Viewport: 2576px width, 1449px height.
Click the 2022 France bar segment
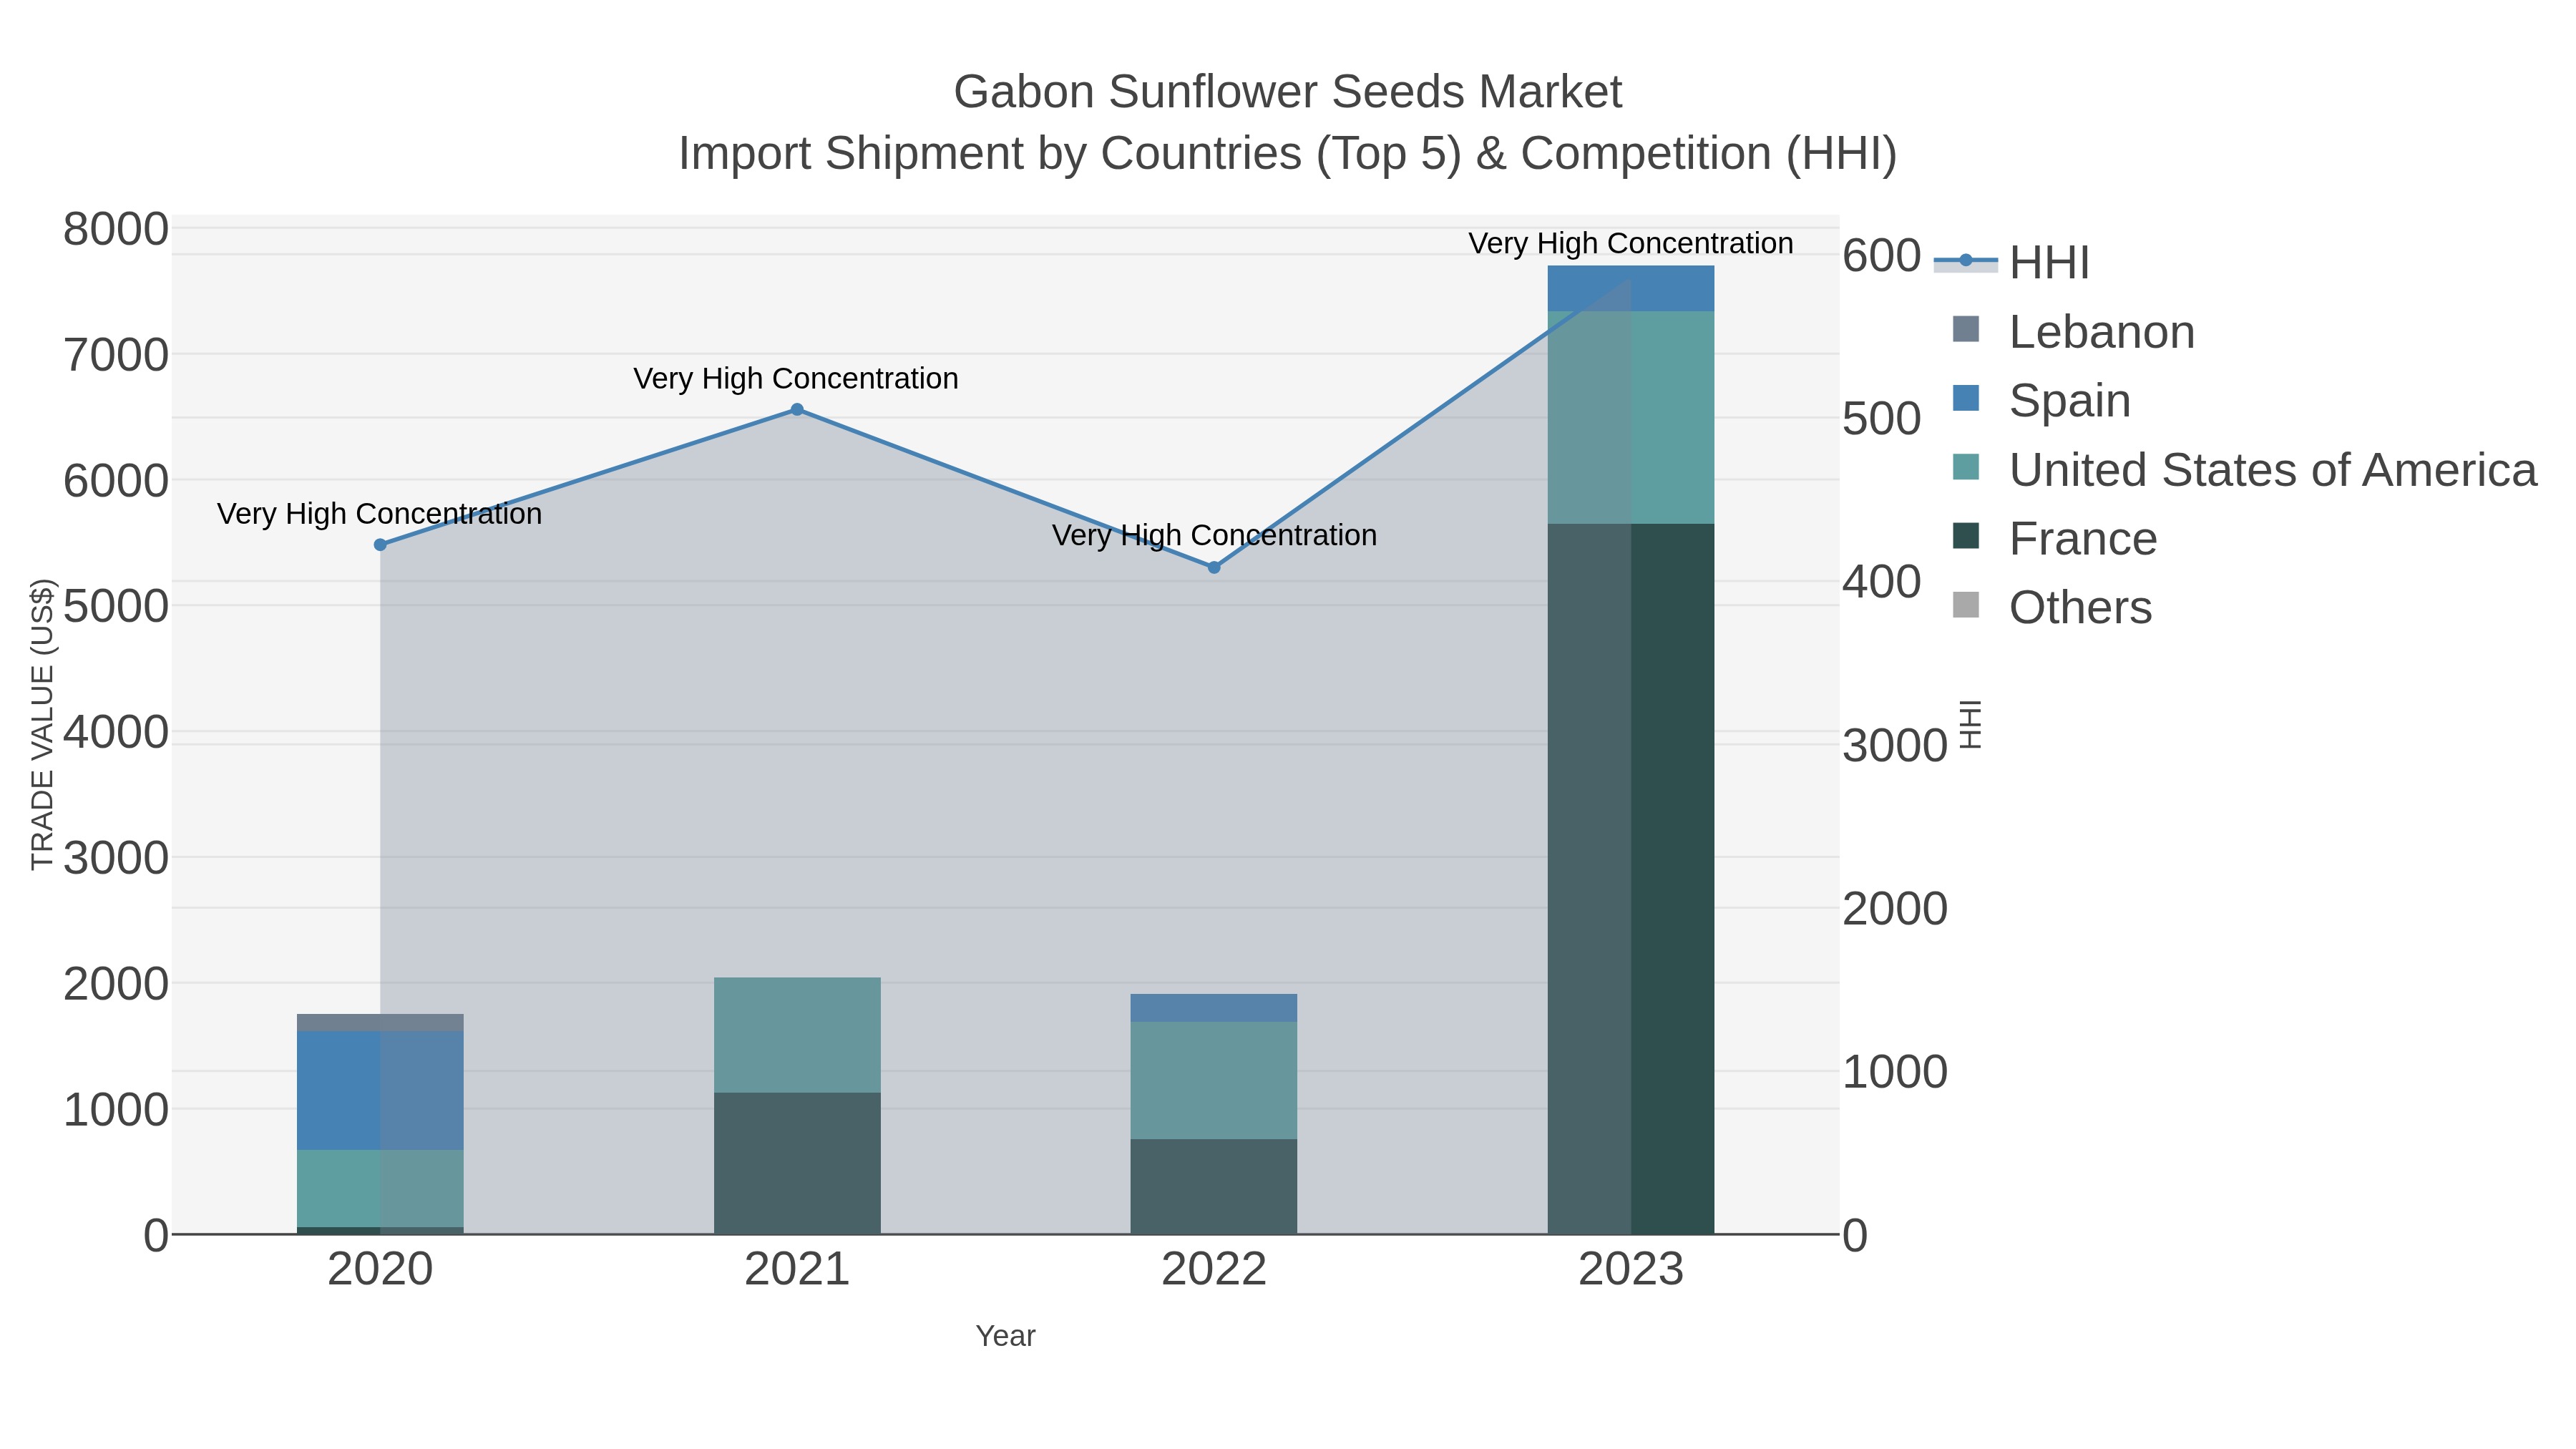pyautogui.click(x=1214, y=1186)
